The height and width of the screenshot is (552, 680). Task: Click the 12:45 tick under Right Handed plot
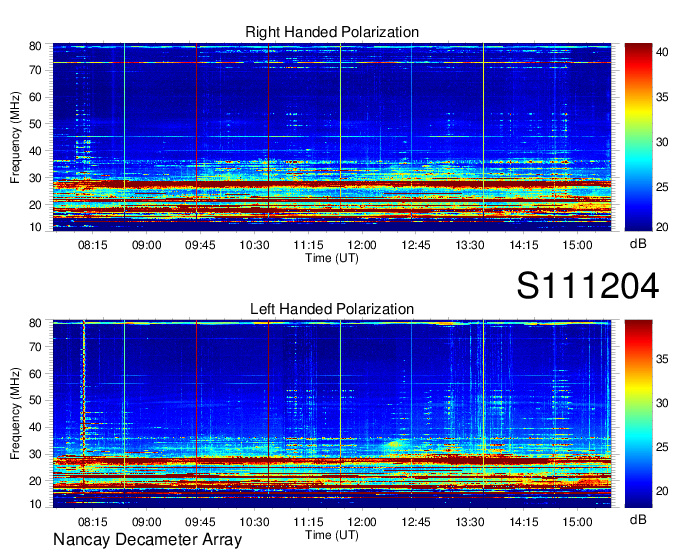[x=416, y=245]
